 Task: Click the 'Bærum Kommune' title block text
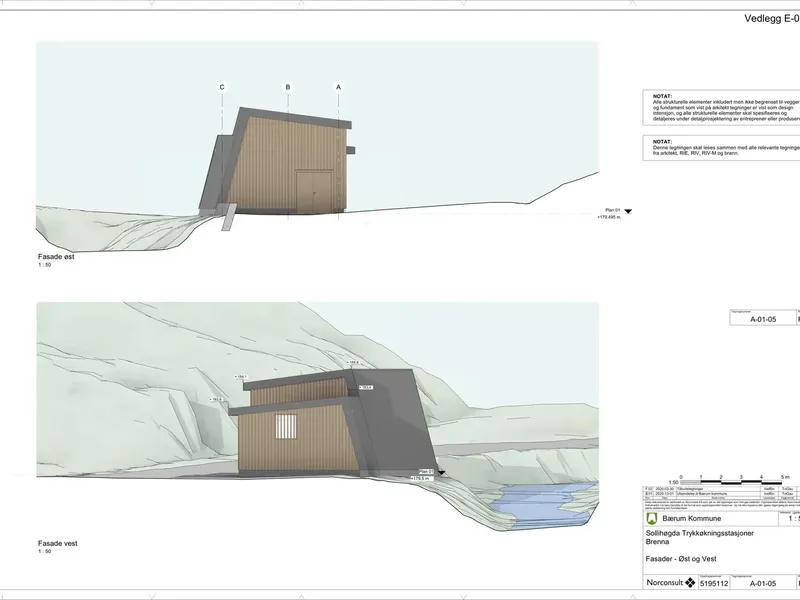tap(692, 518)
